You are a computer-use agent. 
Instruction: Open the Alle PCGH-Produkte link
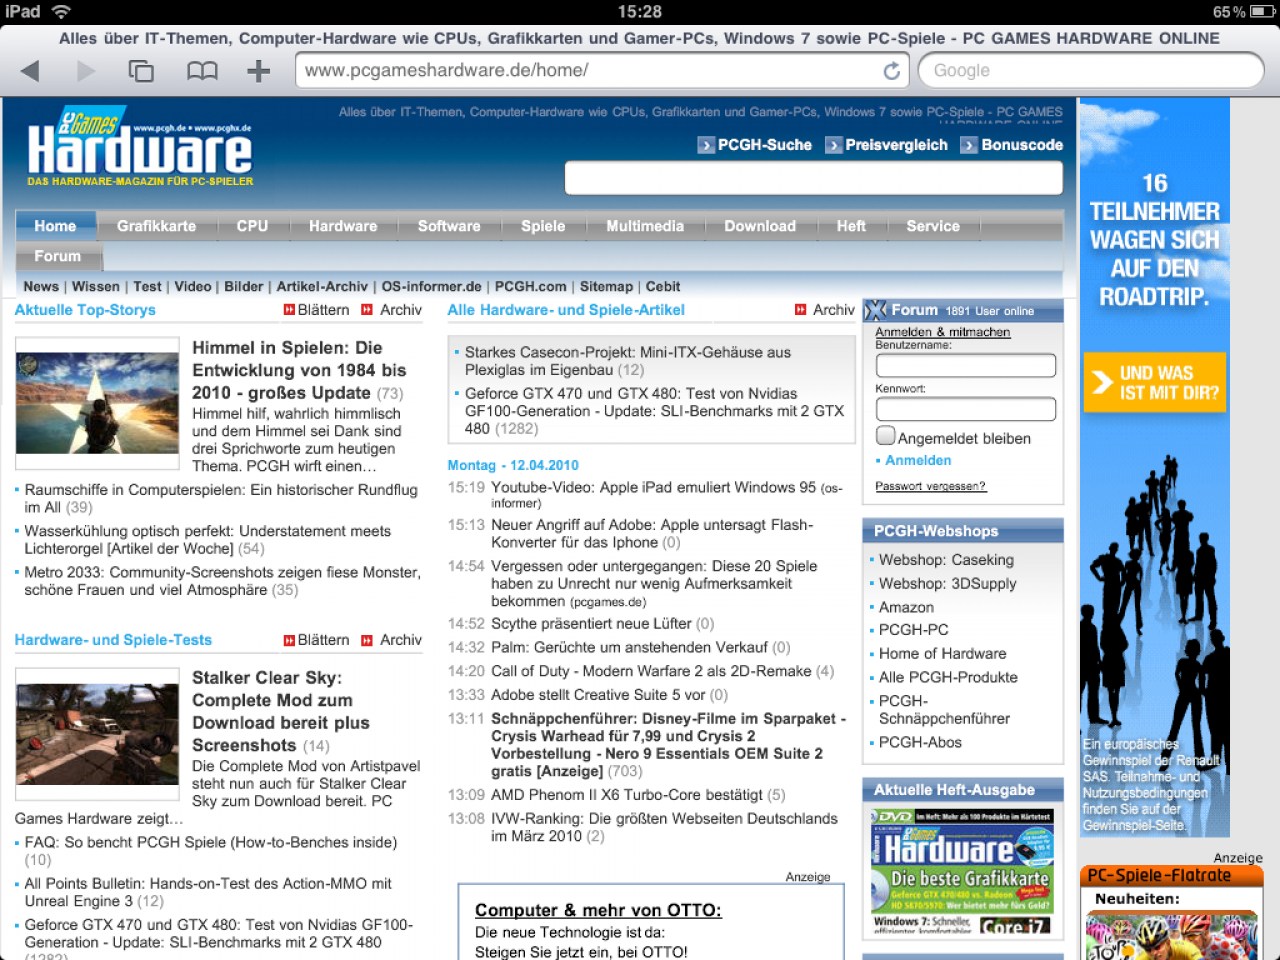[948, 677]
